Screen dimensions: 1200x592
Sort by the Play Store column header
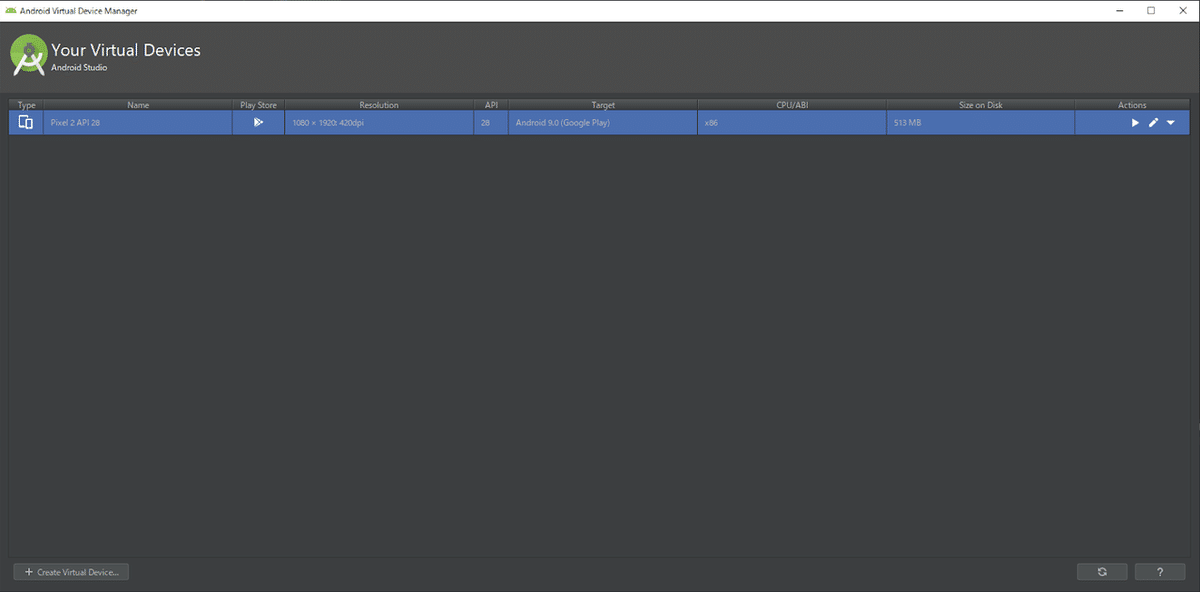[258, 105]
